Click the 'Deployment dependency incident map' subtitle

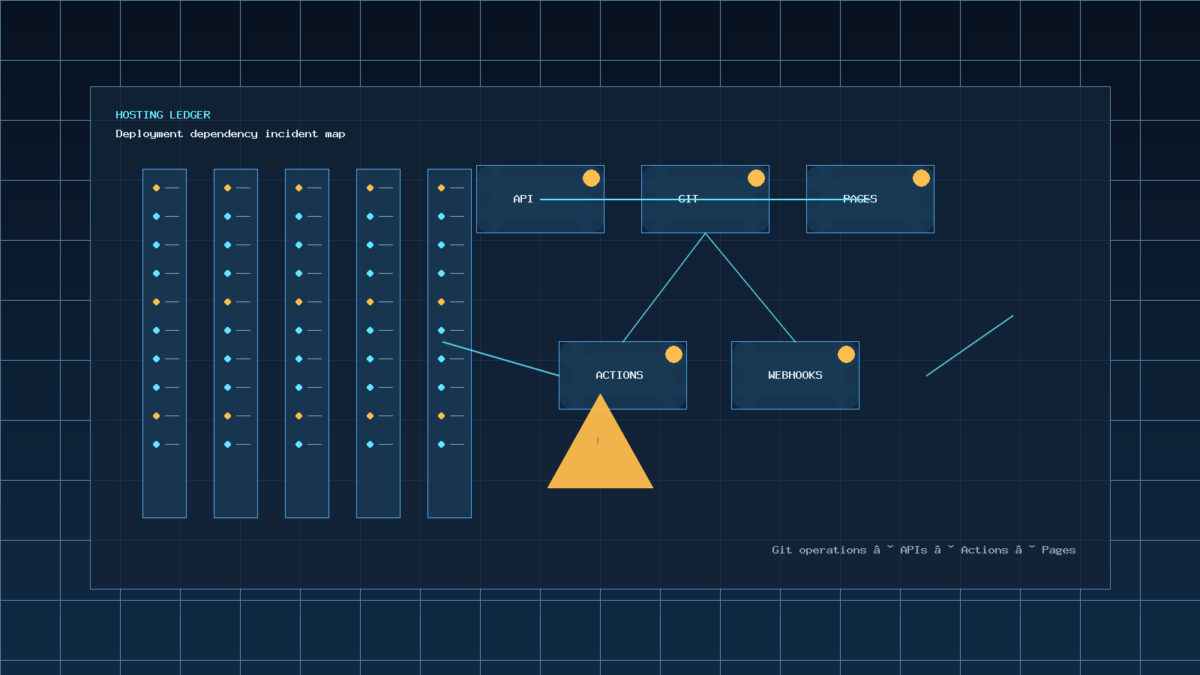click(x=230, y=134)
